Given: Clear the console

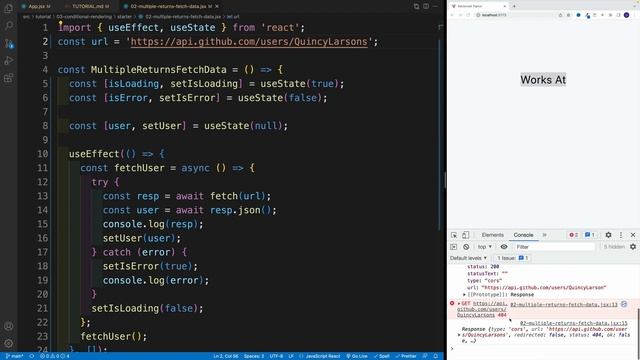Looking at the screenshot, I should (466, 247).
